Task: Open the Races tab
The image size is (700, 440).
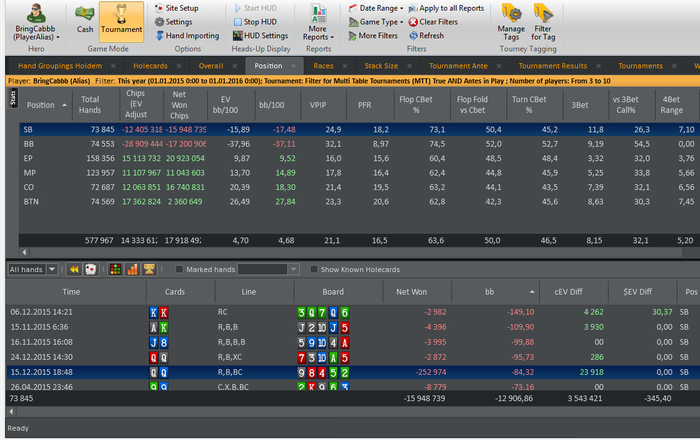Action: (323, 66)
